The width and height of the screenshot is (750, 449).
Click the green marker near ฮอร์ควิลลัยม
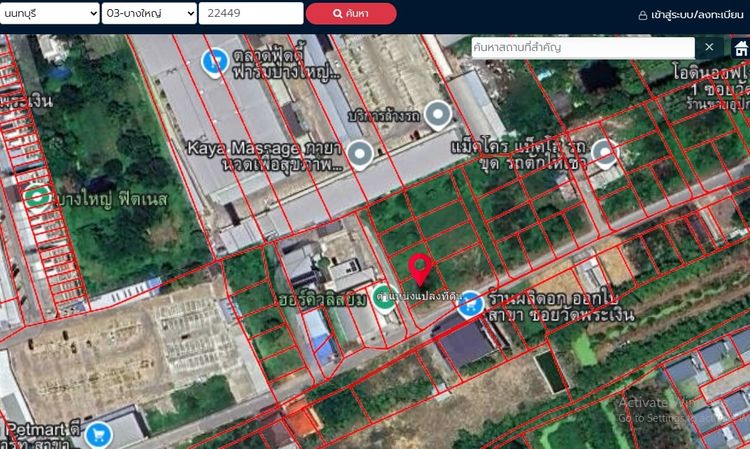(383, 297)
